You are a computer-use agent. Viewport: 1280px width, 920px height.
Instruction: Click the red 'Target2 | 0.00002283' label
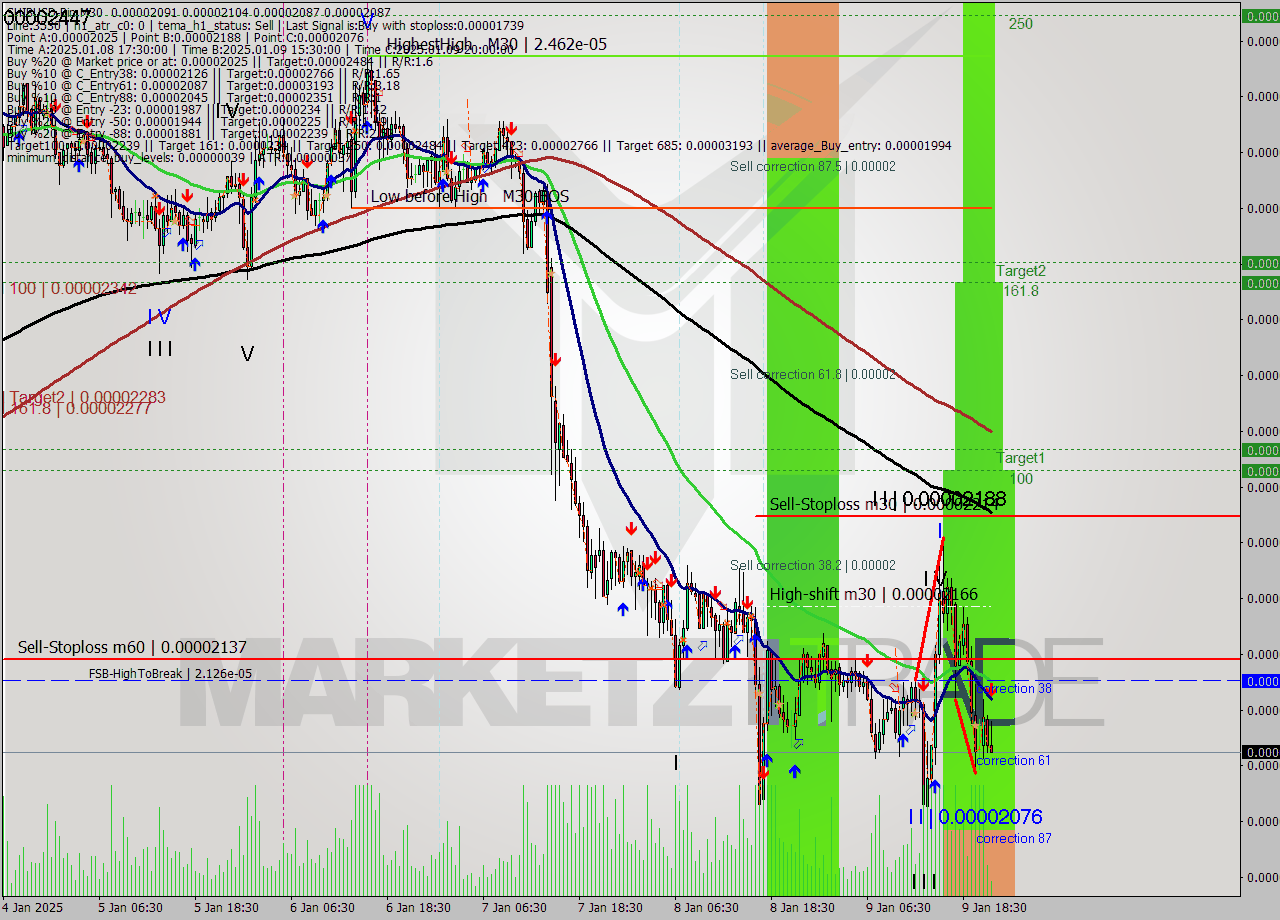87,397
